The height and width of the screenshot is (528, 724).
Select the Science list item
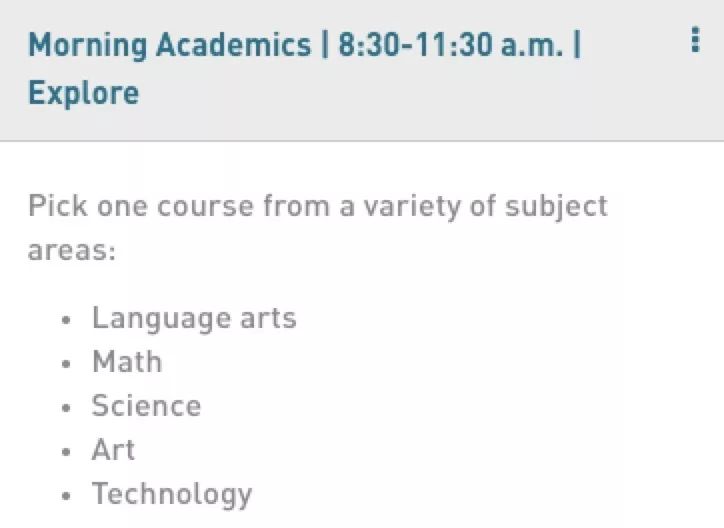pyautogui.click(x=146, y=406)
